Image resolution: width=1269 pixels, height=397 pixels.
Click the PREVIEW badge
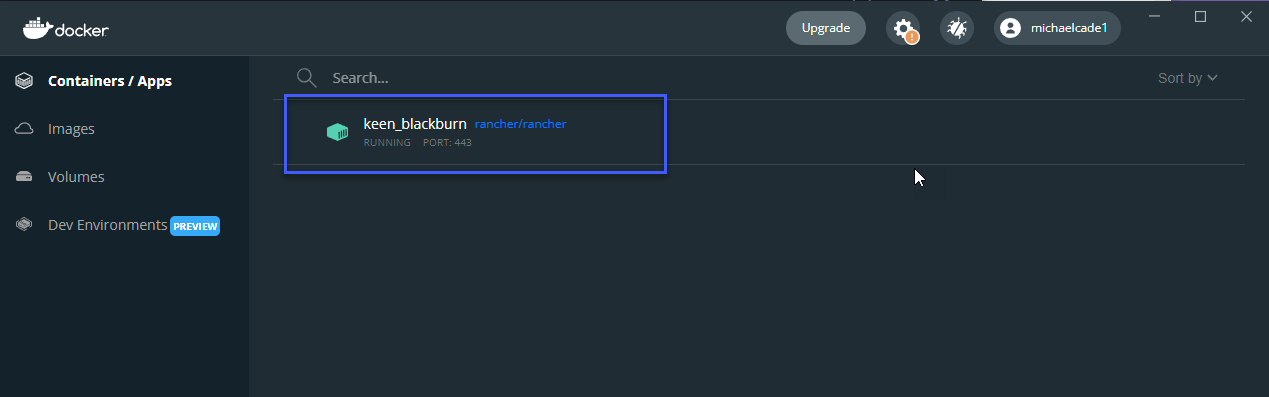click(x=195, y=226)
